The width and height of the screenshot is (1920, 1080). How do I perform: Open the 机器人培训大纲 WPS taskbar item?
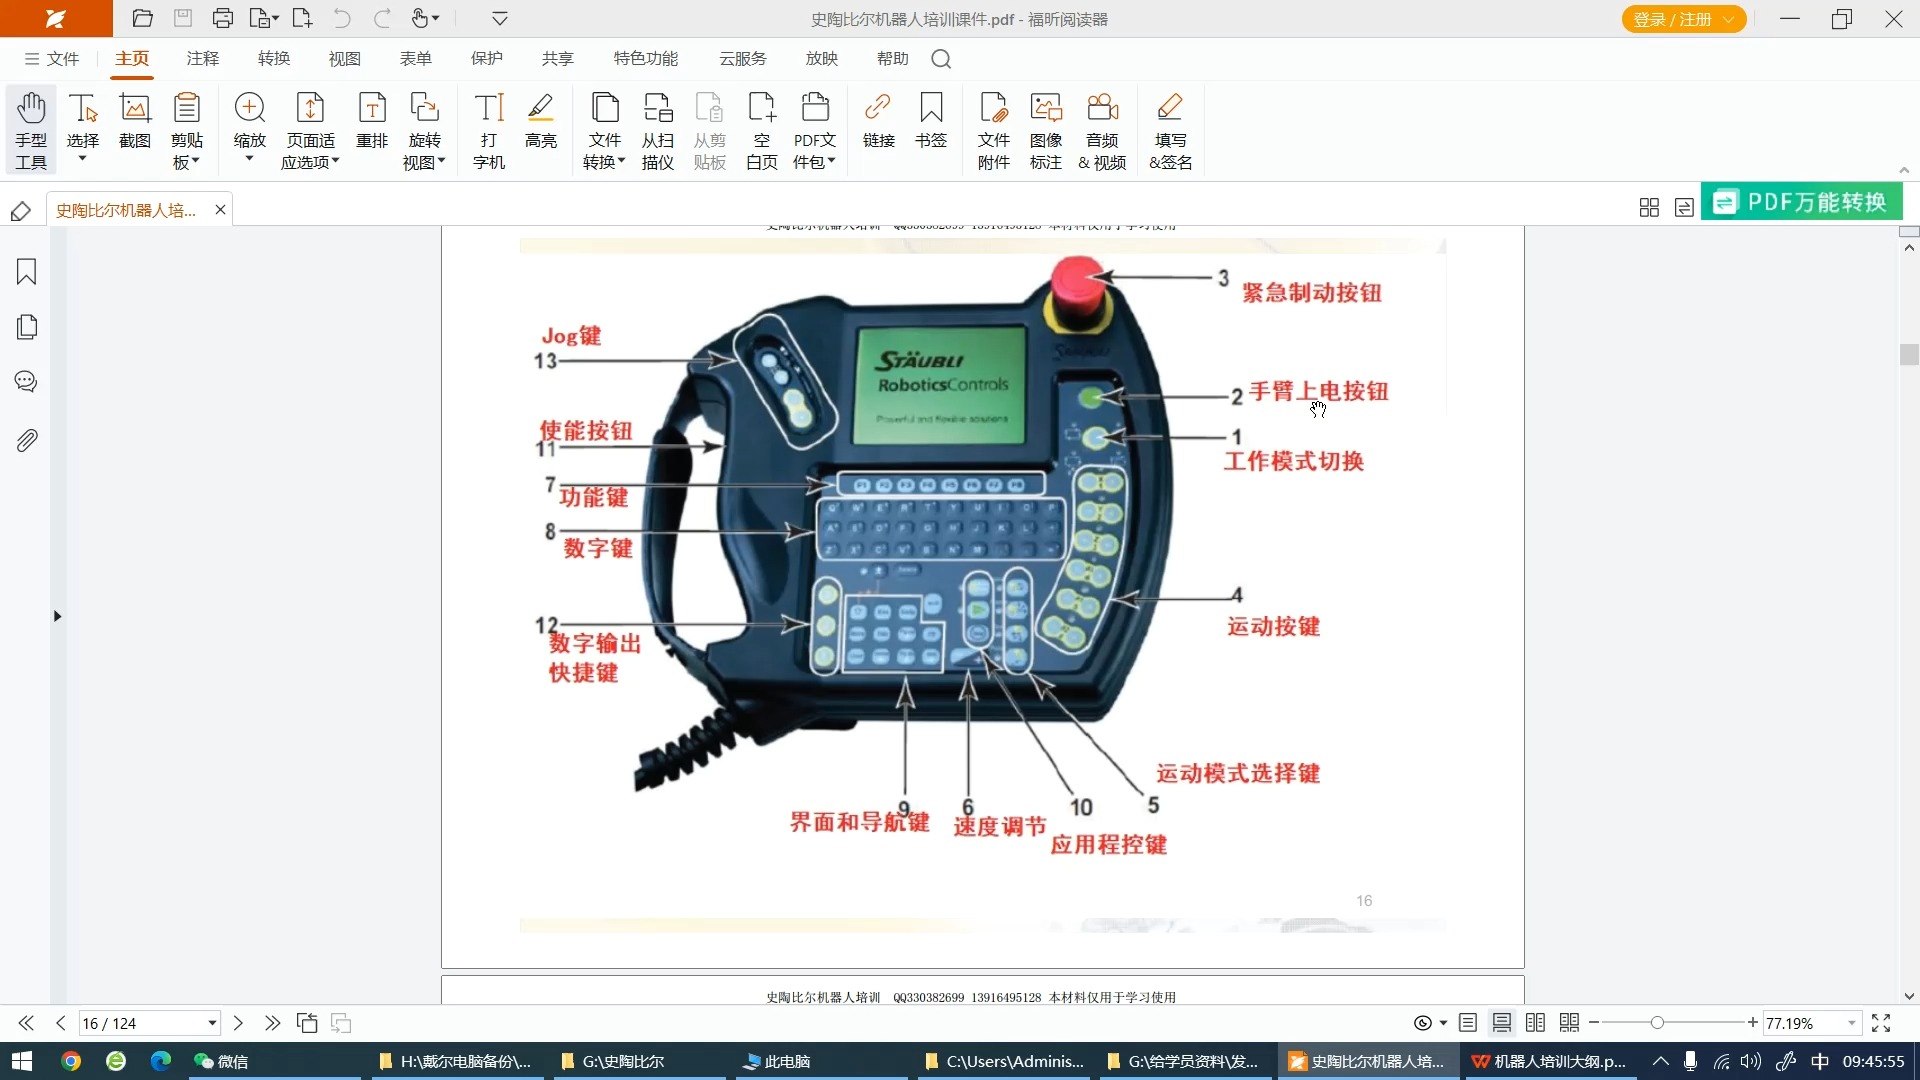tap(1549, 1061)
